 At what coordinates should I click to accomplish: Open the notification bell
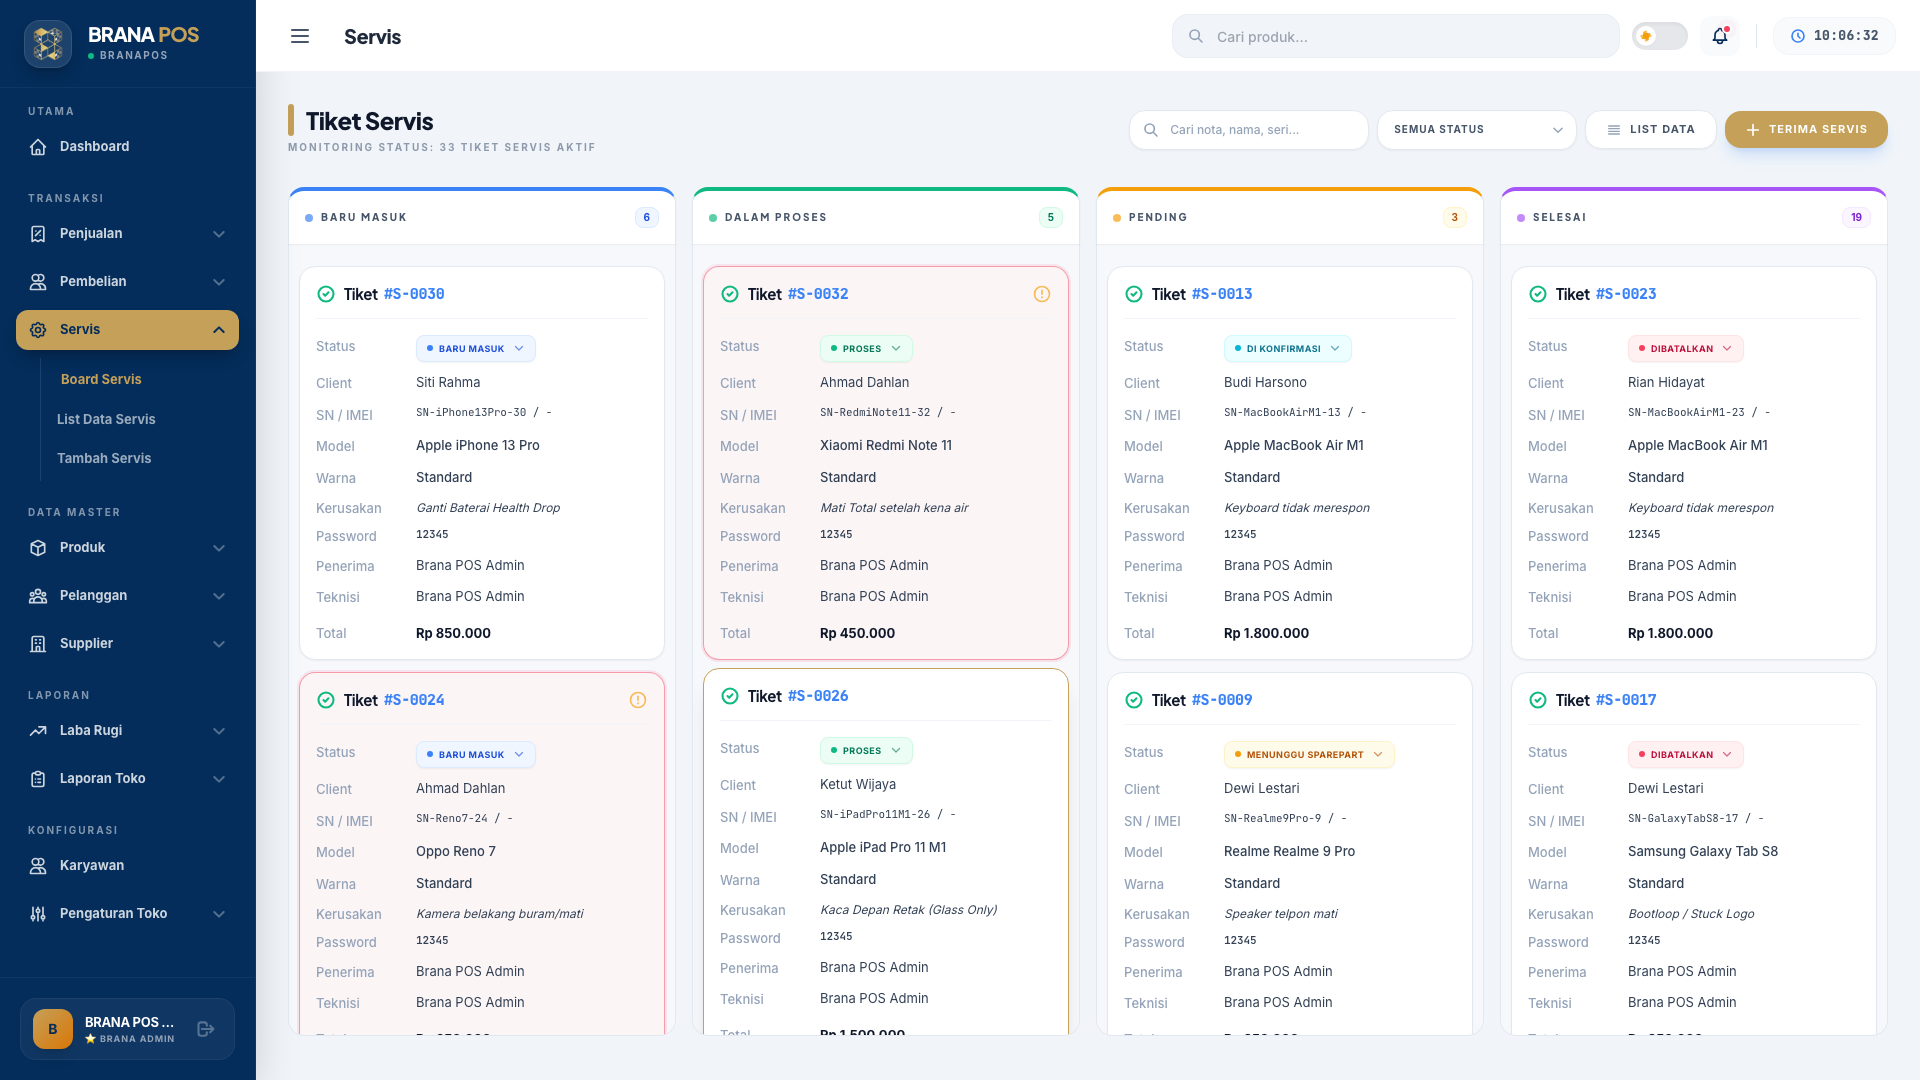click(x=1720, y=36)
